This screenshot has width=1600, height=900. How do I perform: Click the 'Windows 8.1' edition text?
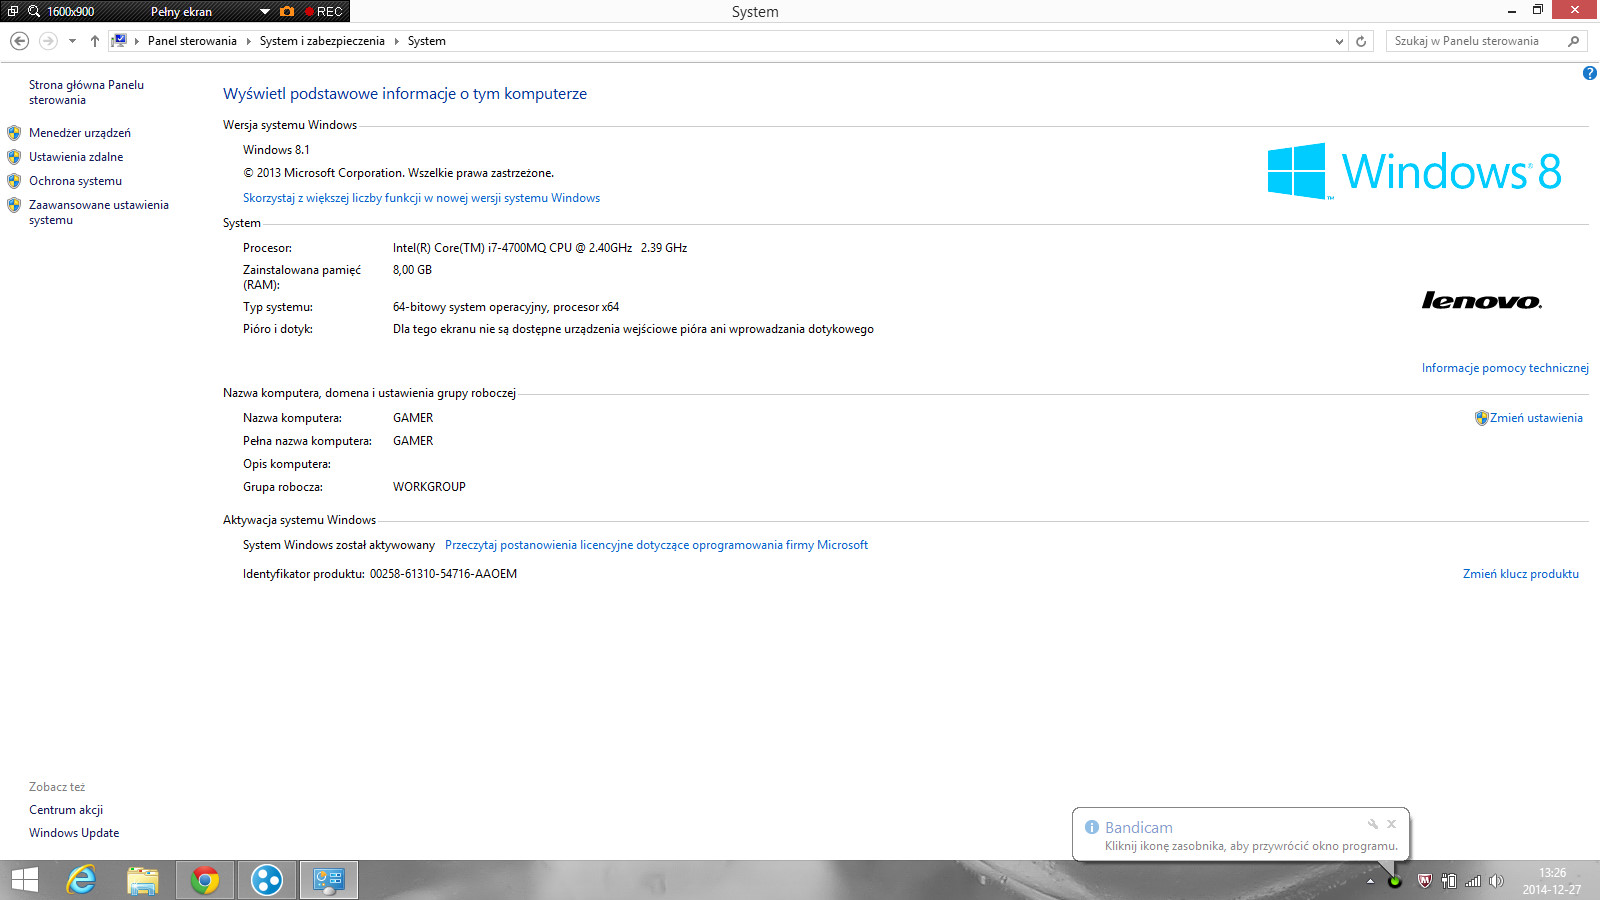point(276,150)
